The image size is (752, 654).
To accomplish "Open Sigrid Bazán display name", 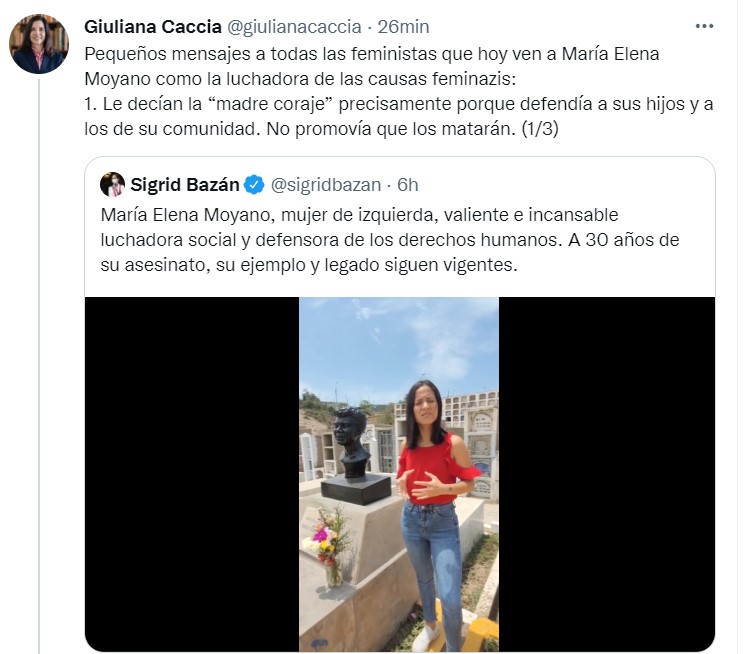I will point(185,185).
